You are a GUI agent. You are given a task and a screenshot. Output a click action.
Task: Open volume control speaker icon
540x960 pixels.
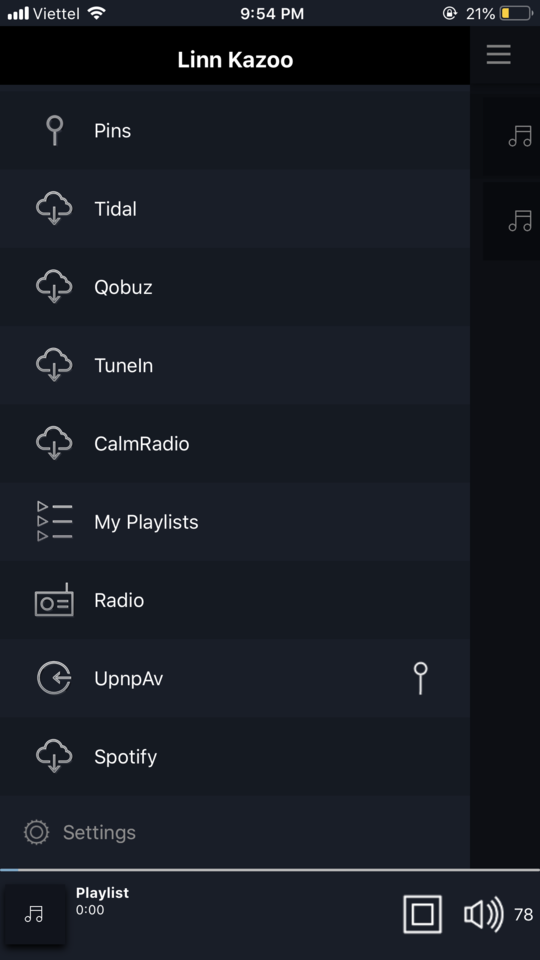coord(483,914)
